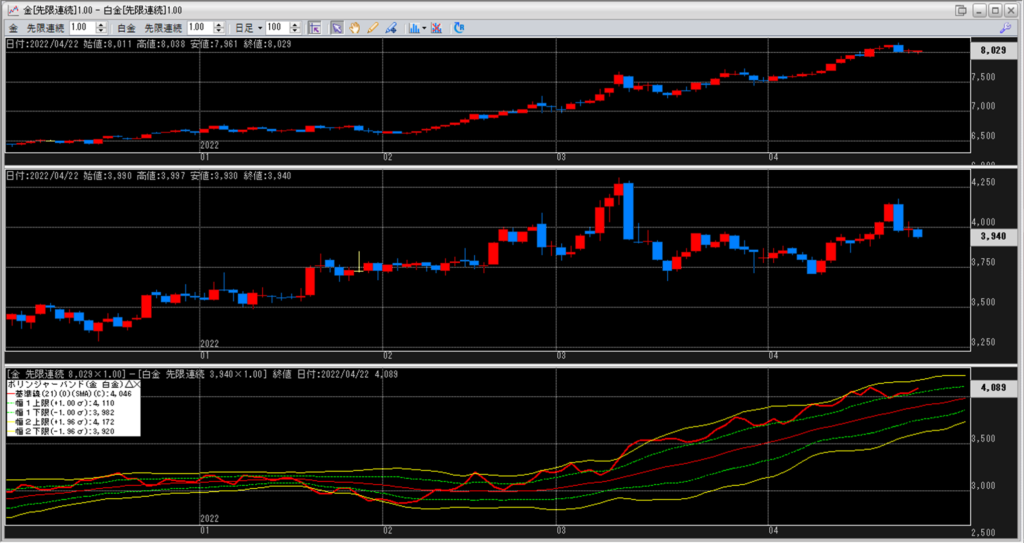Click the 金 symbol label in toolbar
Screen dimensions: 1024x543
tap(13, 27)
